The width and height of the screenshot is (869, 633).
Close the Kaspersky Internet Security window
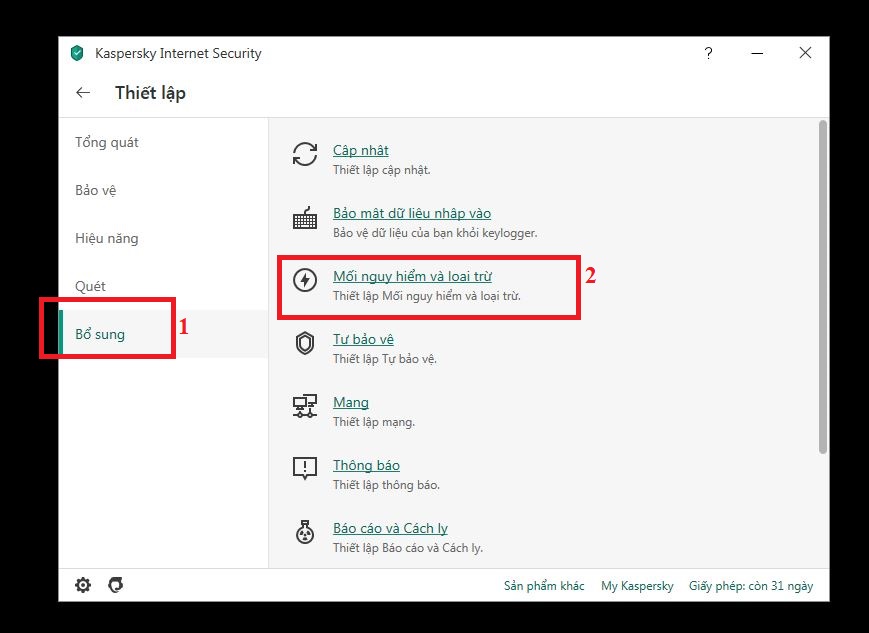805,53
